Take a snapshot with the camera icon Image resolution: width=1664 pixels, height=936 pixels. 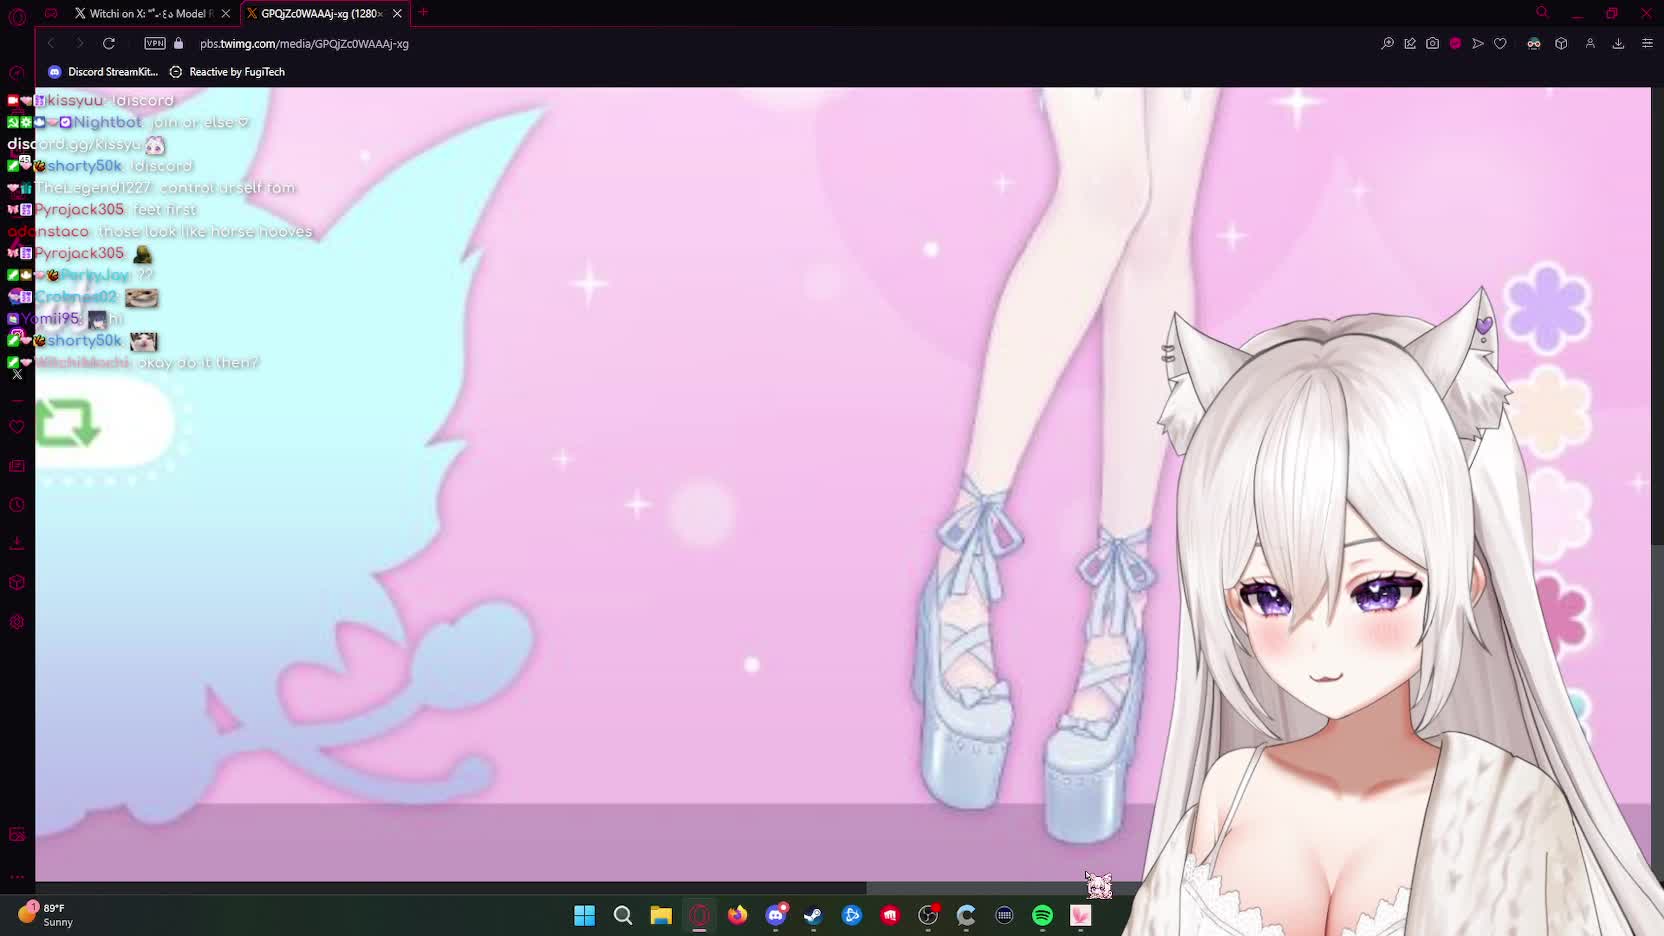coord(1432,43)
